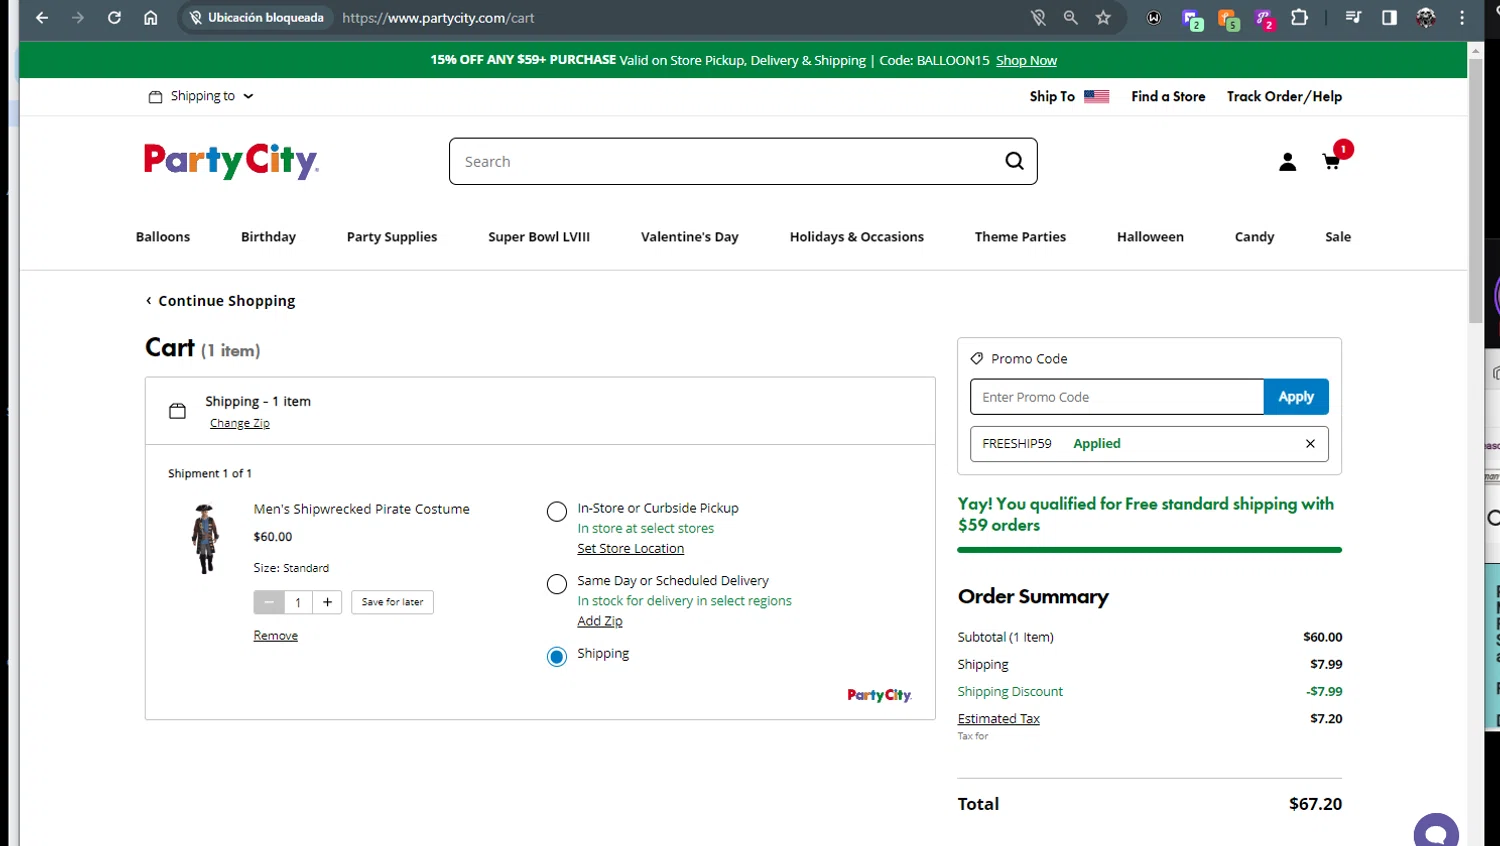Open the extensions puzzle piece icon
1500x846 pixels.
pyautogui.click(x=1299, y=18)
